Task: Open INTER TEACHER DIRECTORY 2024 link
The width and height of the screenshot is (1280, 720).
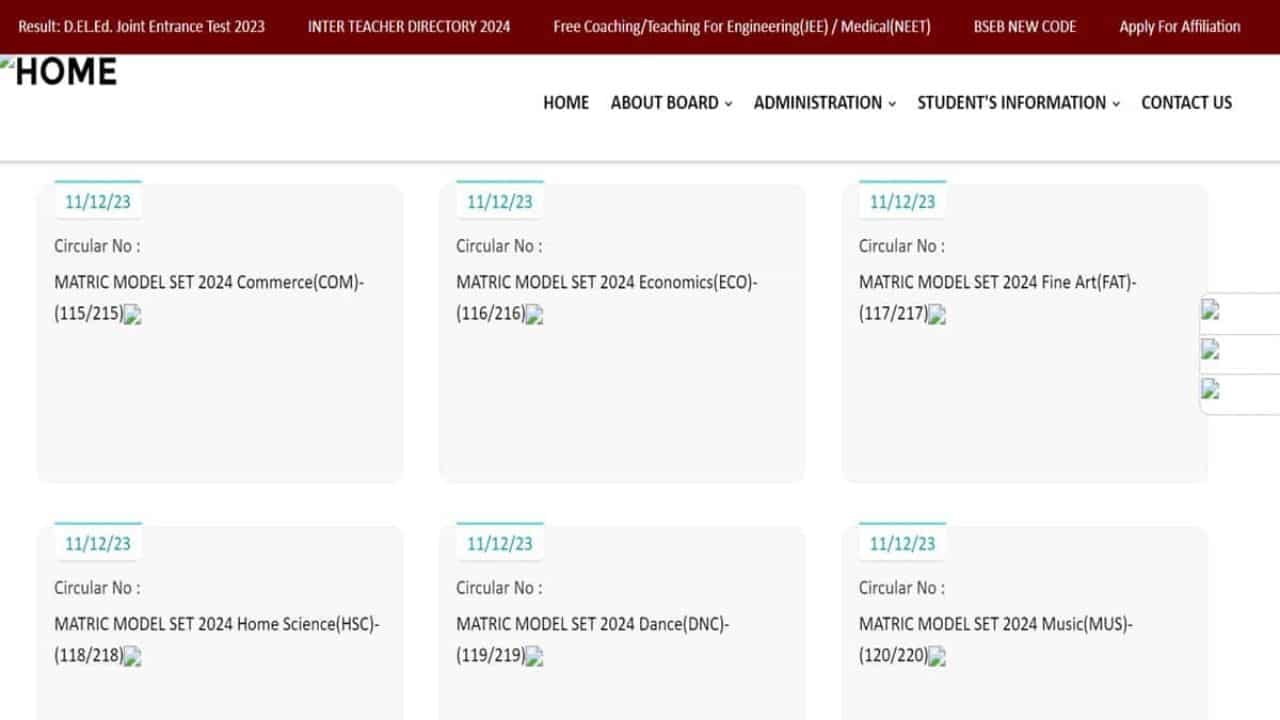Action: coord(409,27)
